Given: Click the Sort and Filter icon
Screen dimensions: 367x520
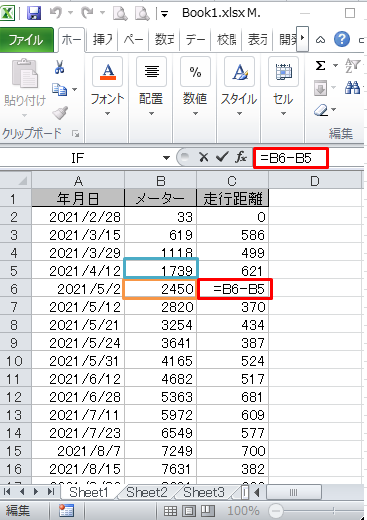Looking at the screenshot, I should (352, 66).
